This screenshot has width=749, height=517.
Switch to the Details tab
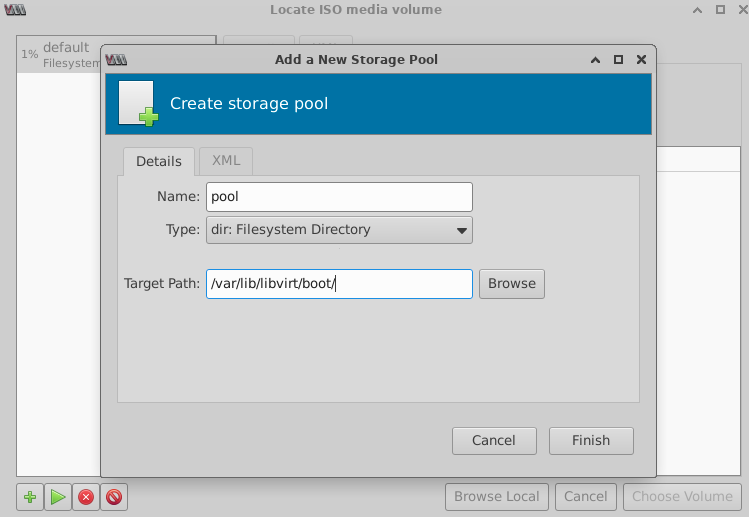[159, 162]
